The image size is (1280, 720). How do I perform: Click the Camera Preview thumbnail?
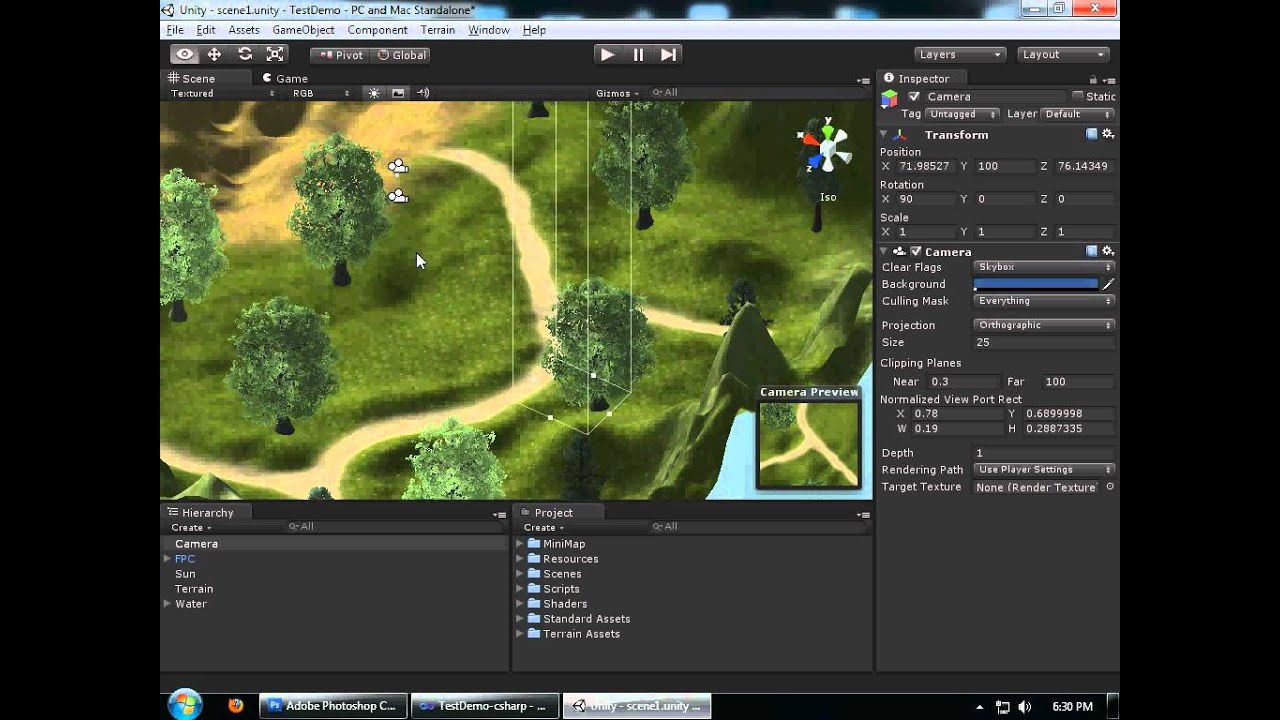point(809,443)
